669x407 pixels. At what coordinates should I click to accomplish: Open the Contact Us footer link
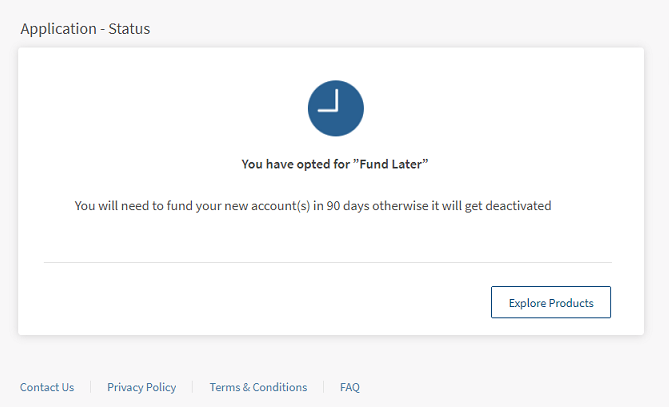tap(47, 387)
